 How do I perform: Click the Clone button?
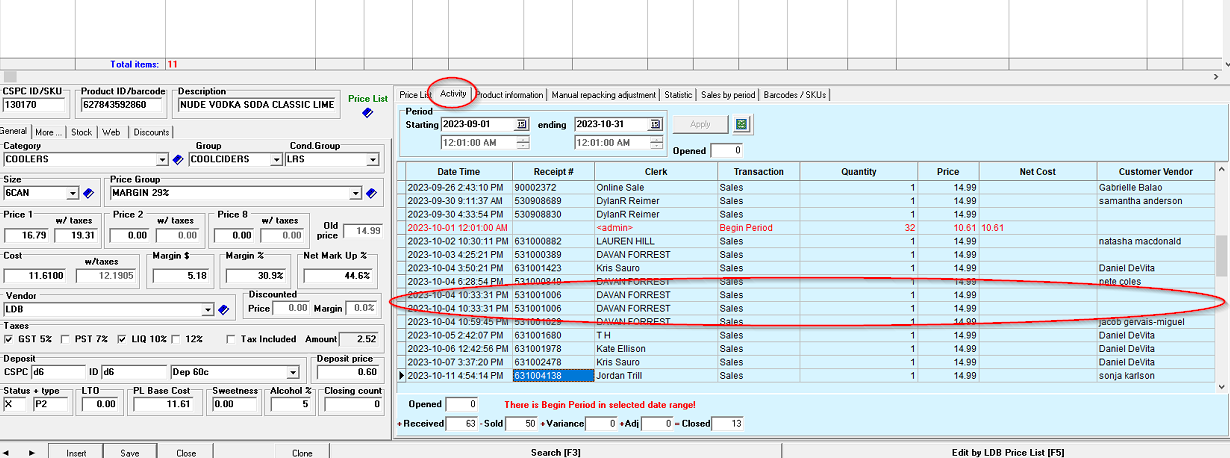pyautogui.click(x=301, y=452)
